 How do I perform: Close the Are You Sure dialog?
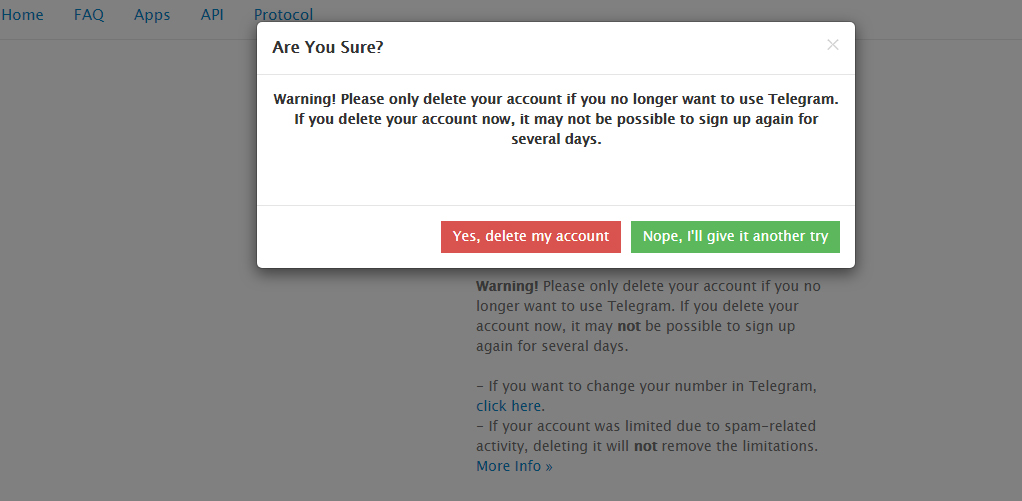pyautogui.click(x=832, y=45)
